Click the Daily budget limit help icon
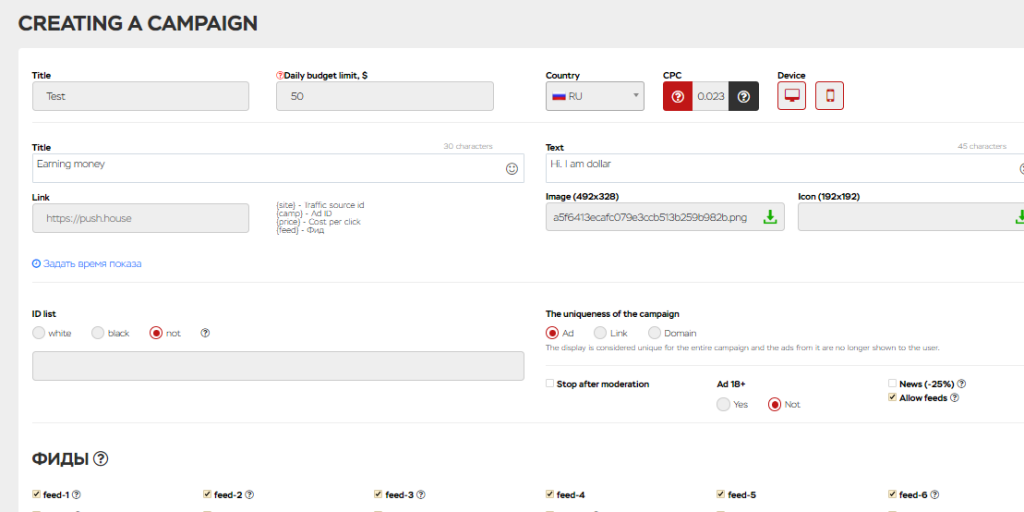The image size is (1024, 512). coord(280,76)
